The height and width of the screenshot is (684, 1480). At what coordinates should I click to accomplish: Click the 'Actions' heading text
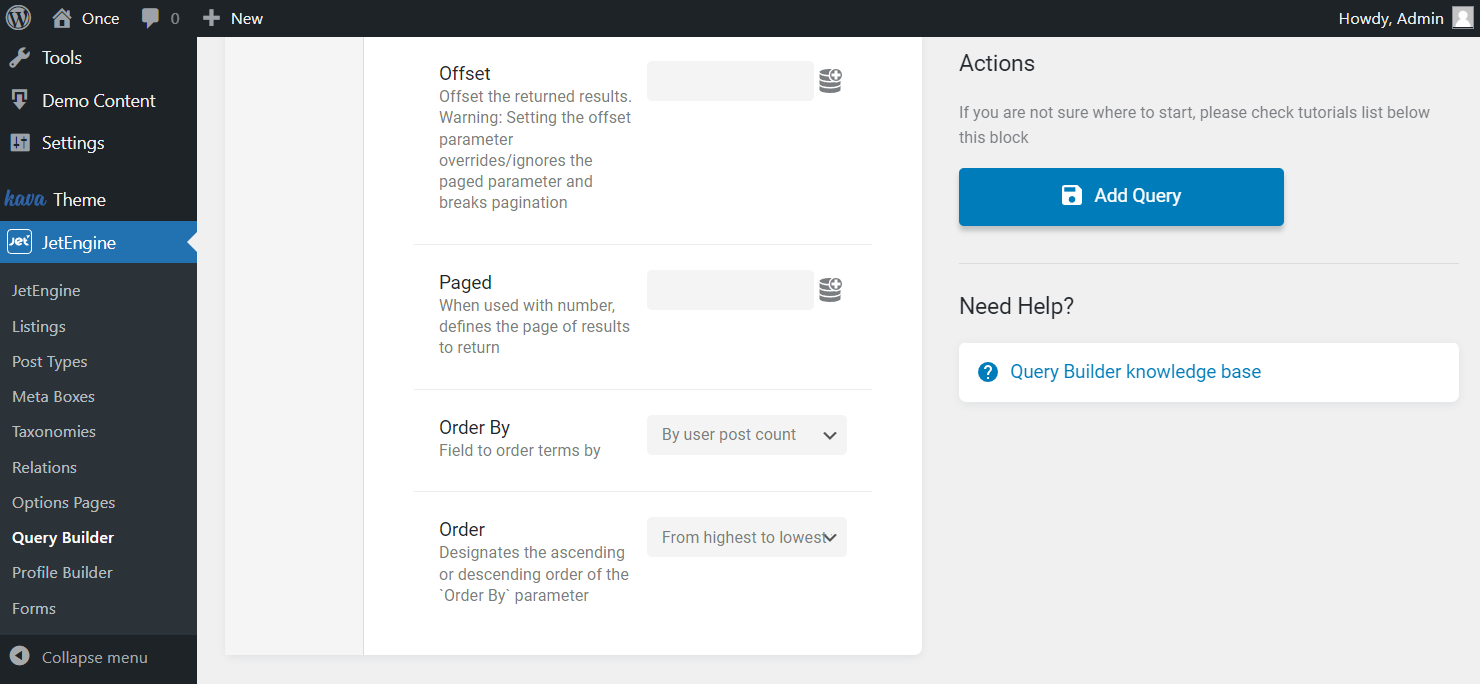(997, 63)
